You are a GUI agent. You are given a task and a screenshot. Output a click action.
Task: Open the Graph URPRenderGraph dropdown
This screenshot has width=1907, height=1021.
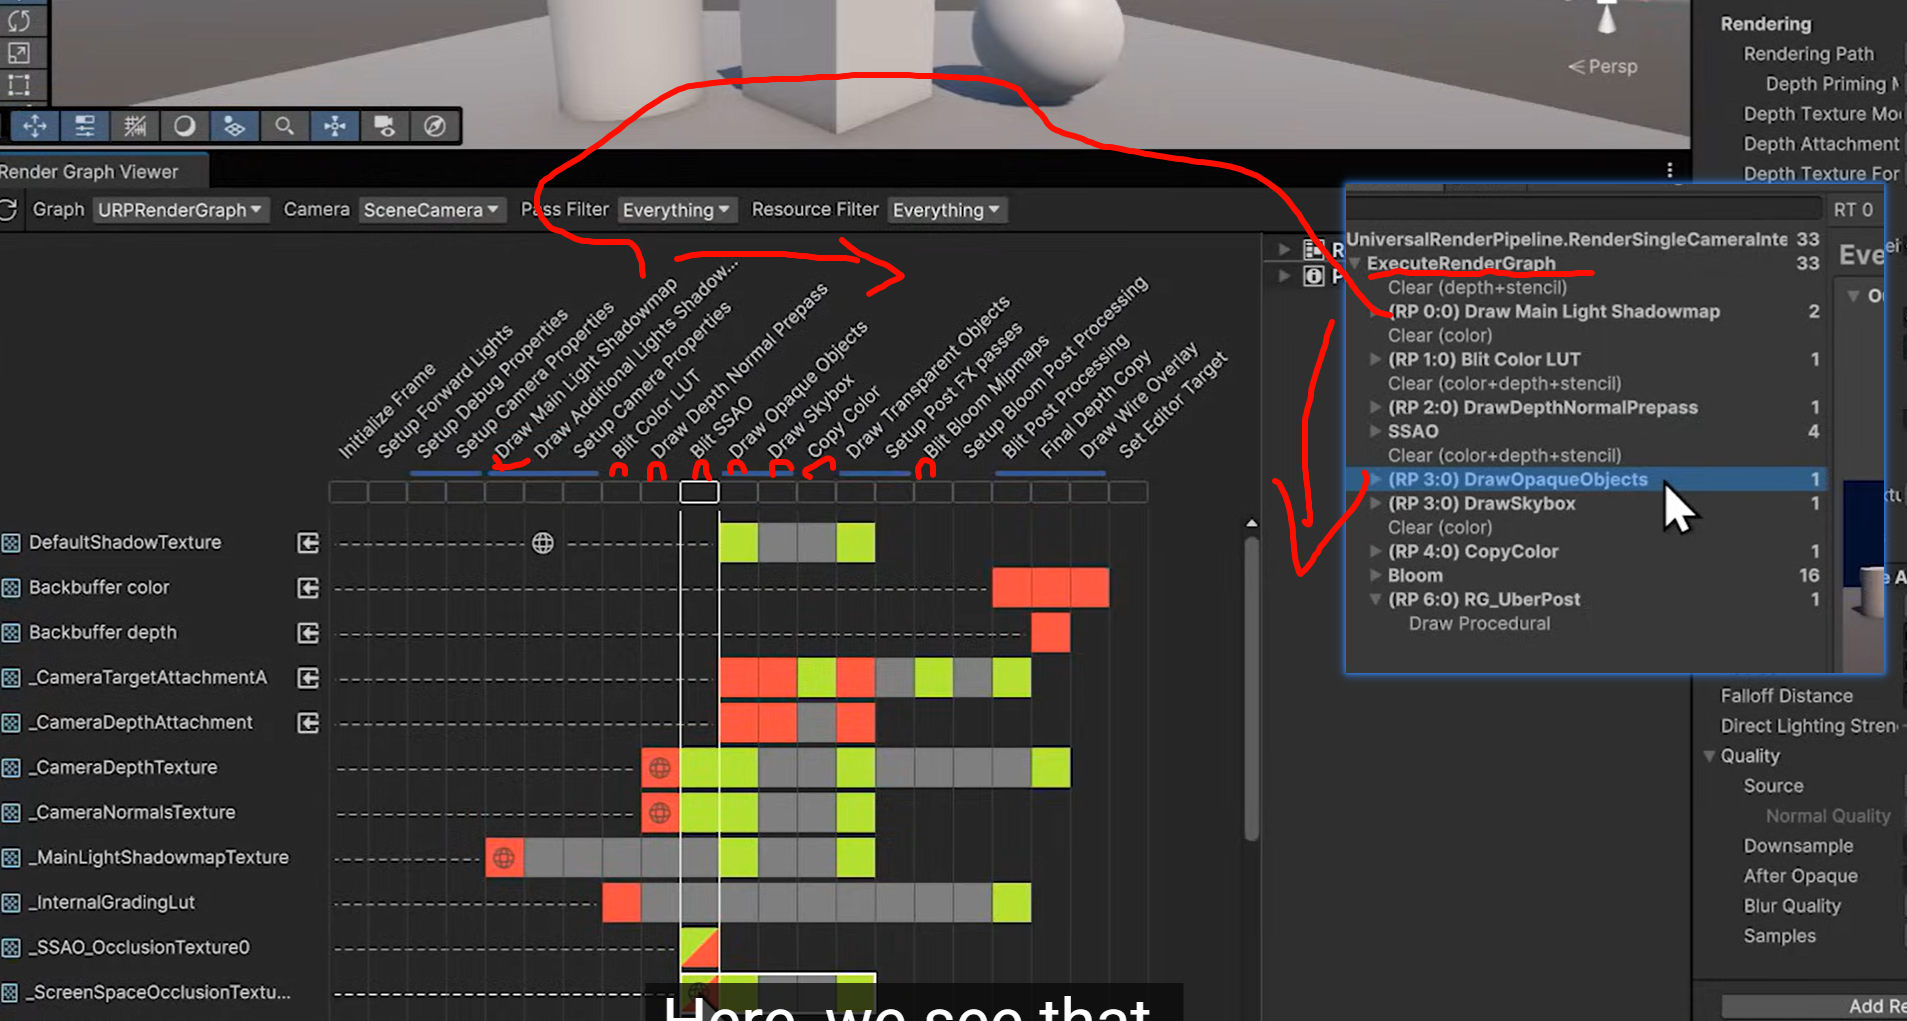(181, 210)
